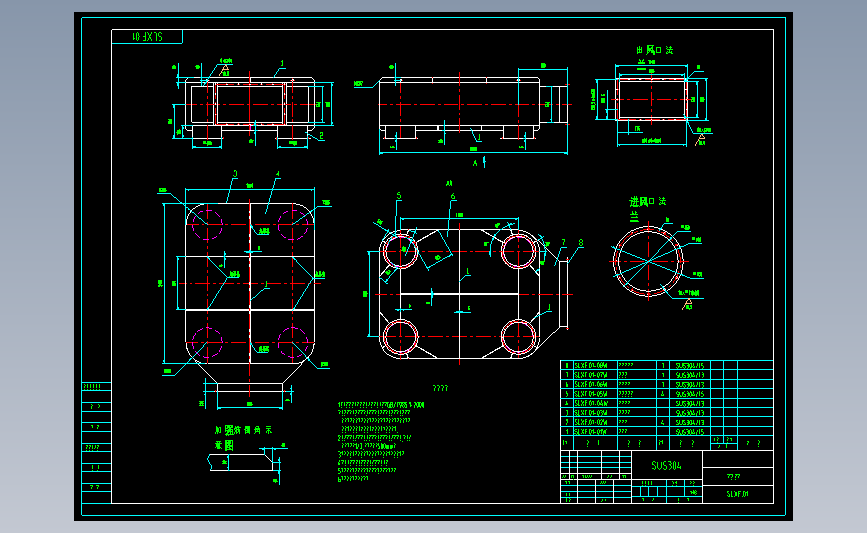This screenshot has width=867, height=533.
Task: Click the material cell in the SLXF 01-01M row
Action: click(690, 431)
